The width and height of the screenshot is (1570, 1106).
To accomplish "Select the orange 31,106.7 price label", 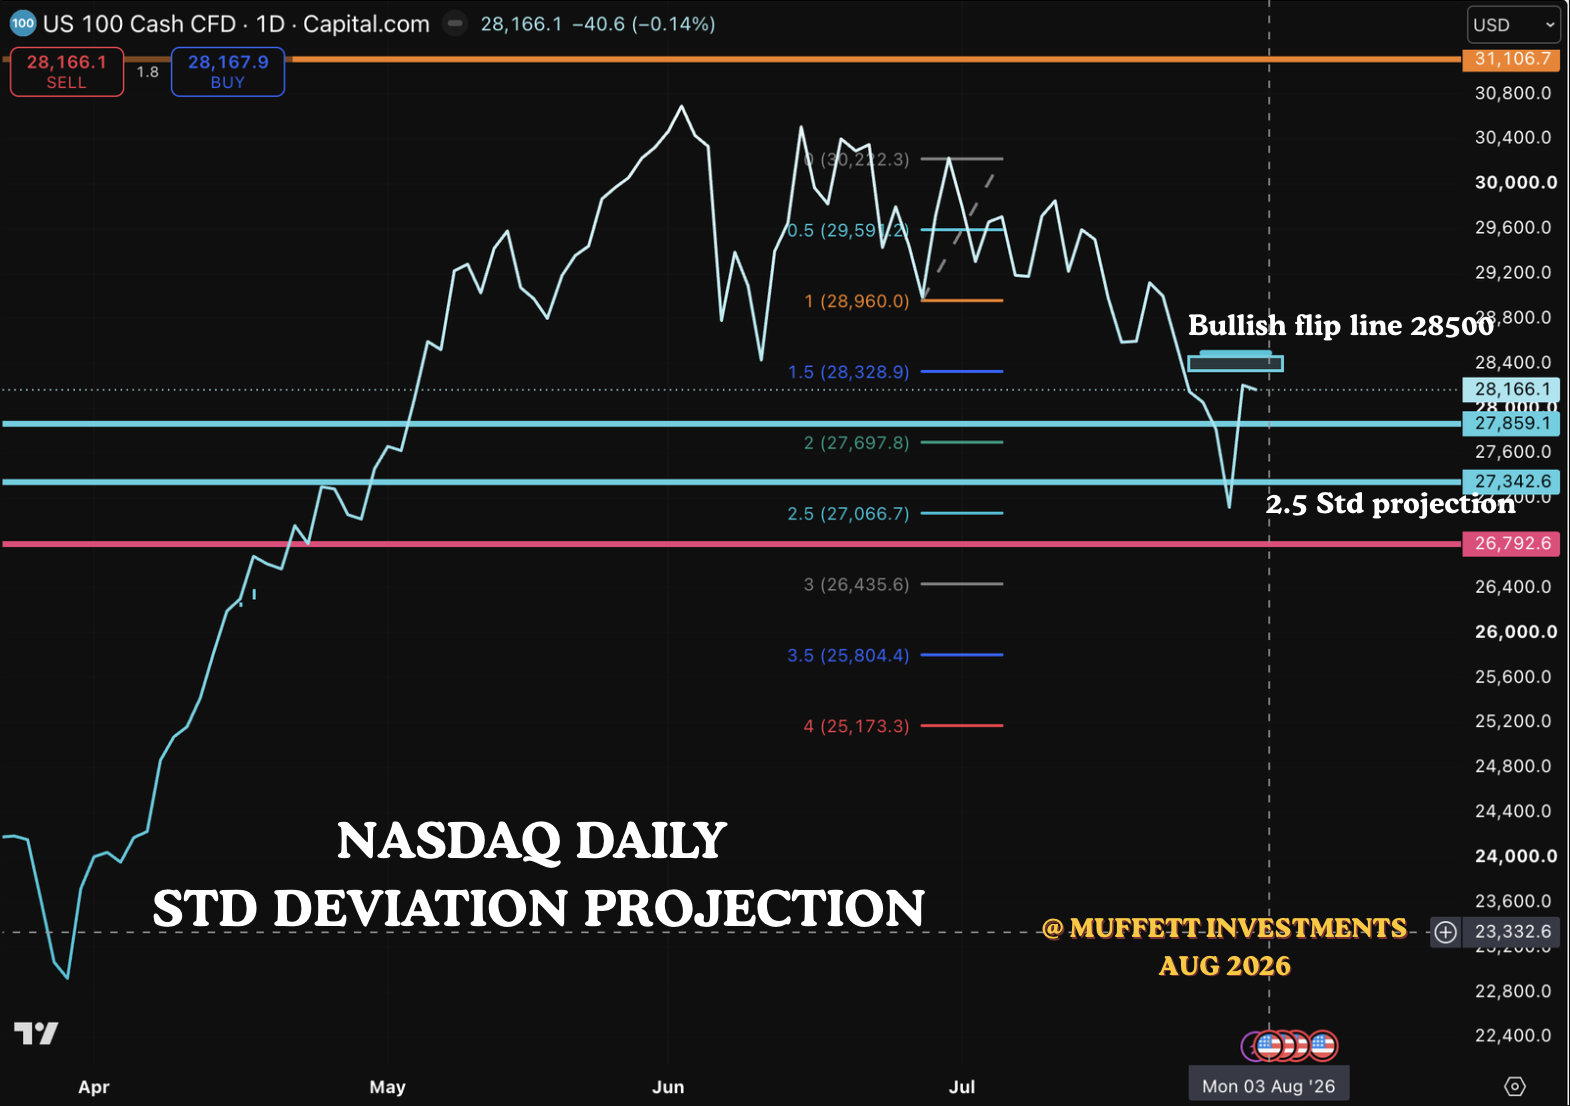I will coord(1511,59).
